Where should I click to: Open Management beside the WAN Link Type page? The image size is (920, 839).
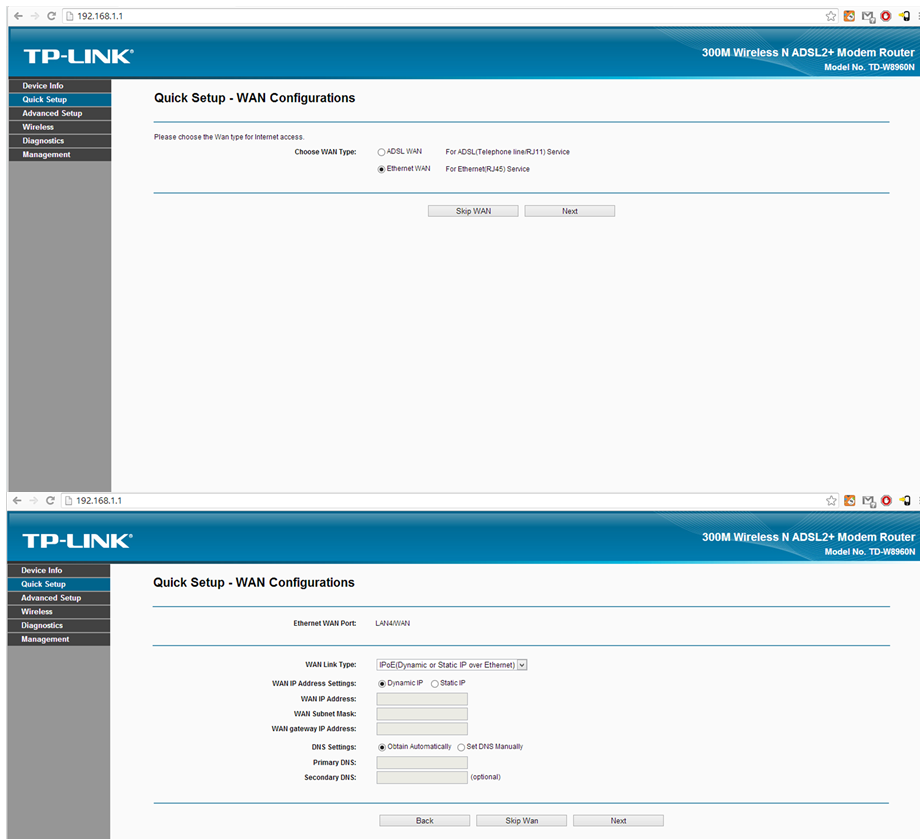(59, 639)
